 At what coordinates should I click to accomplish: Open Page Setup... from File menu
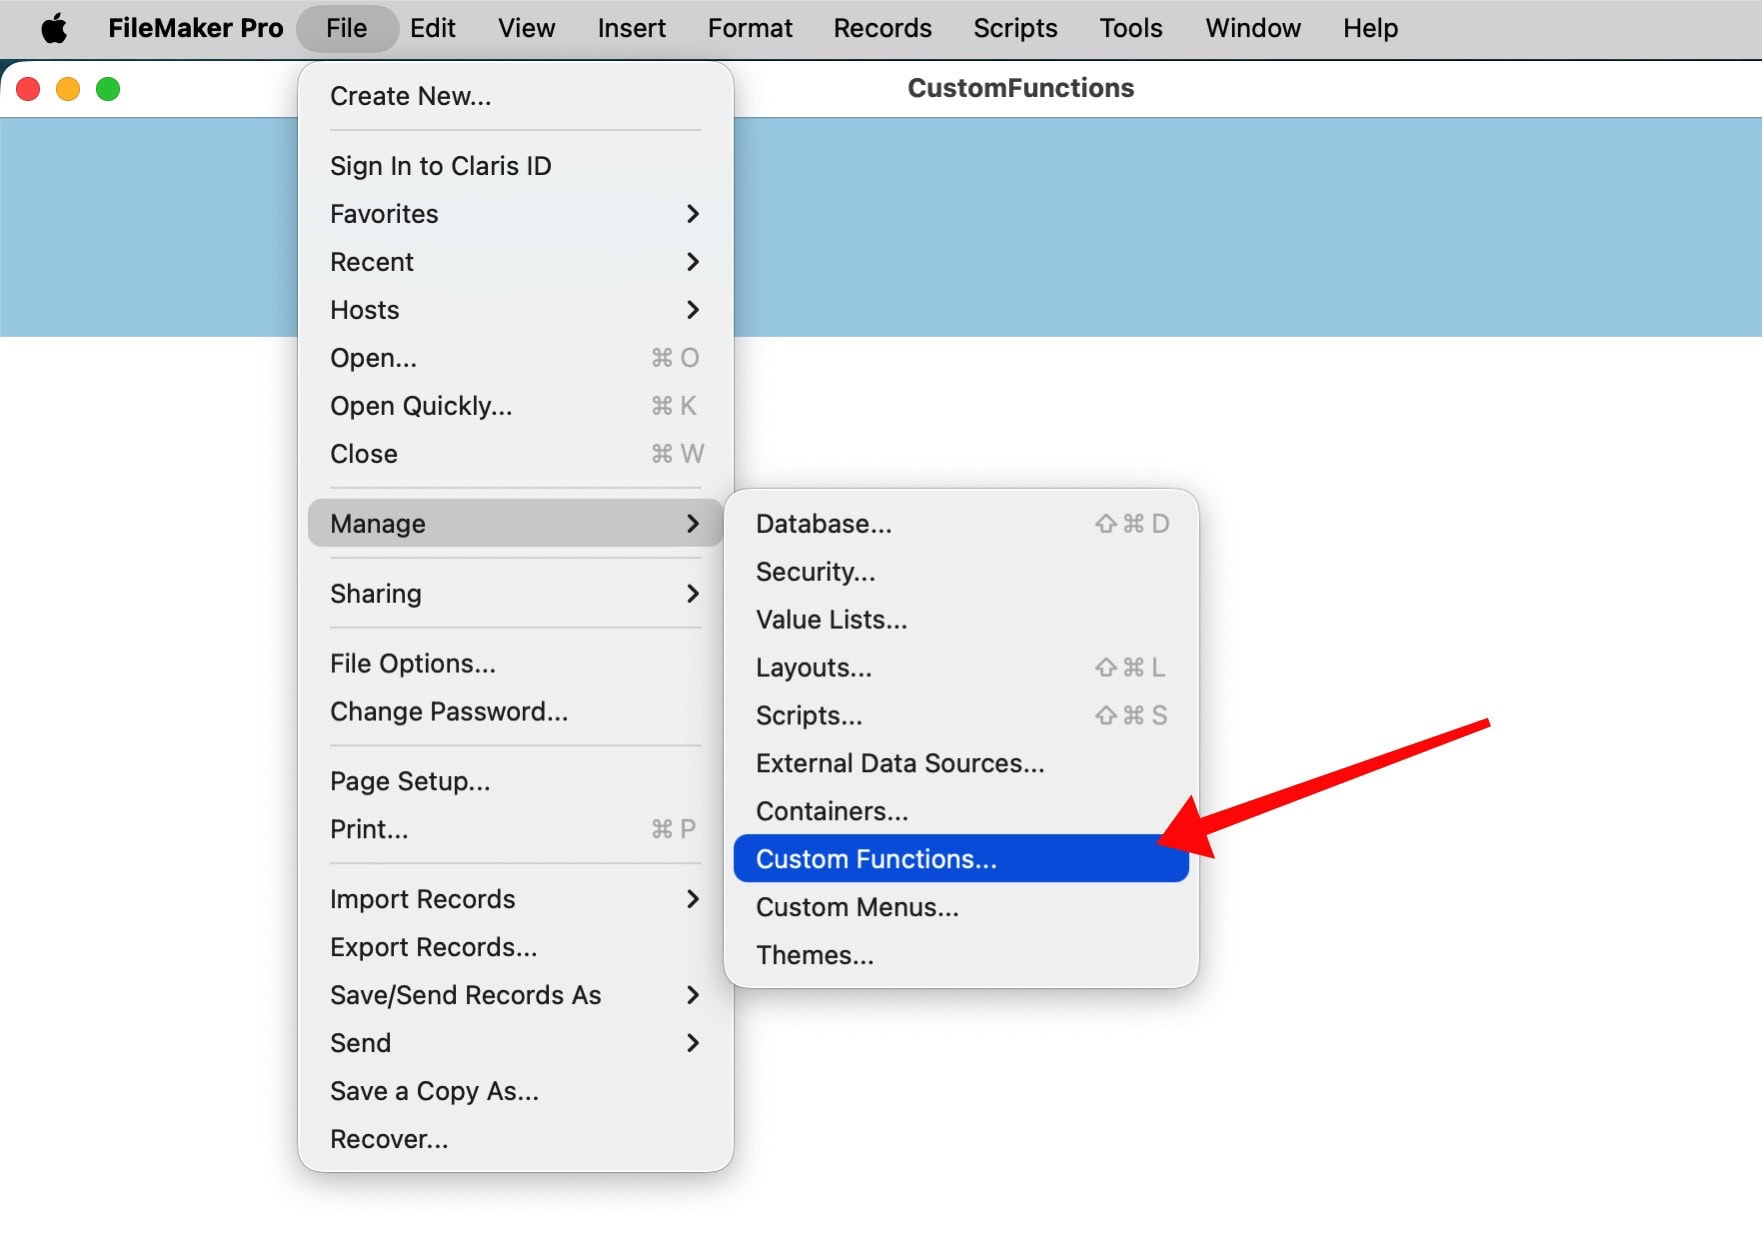tap(515, 781)
